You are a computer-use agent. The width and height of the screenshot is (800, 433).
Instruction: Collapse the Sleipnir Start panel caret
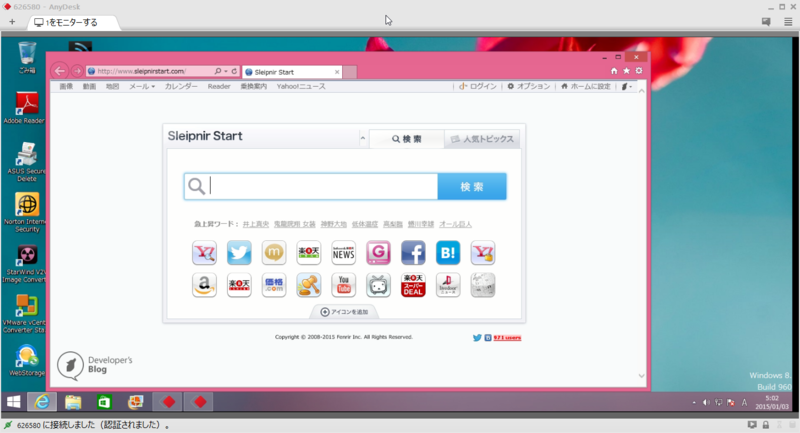(363, 138)
